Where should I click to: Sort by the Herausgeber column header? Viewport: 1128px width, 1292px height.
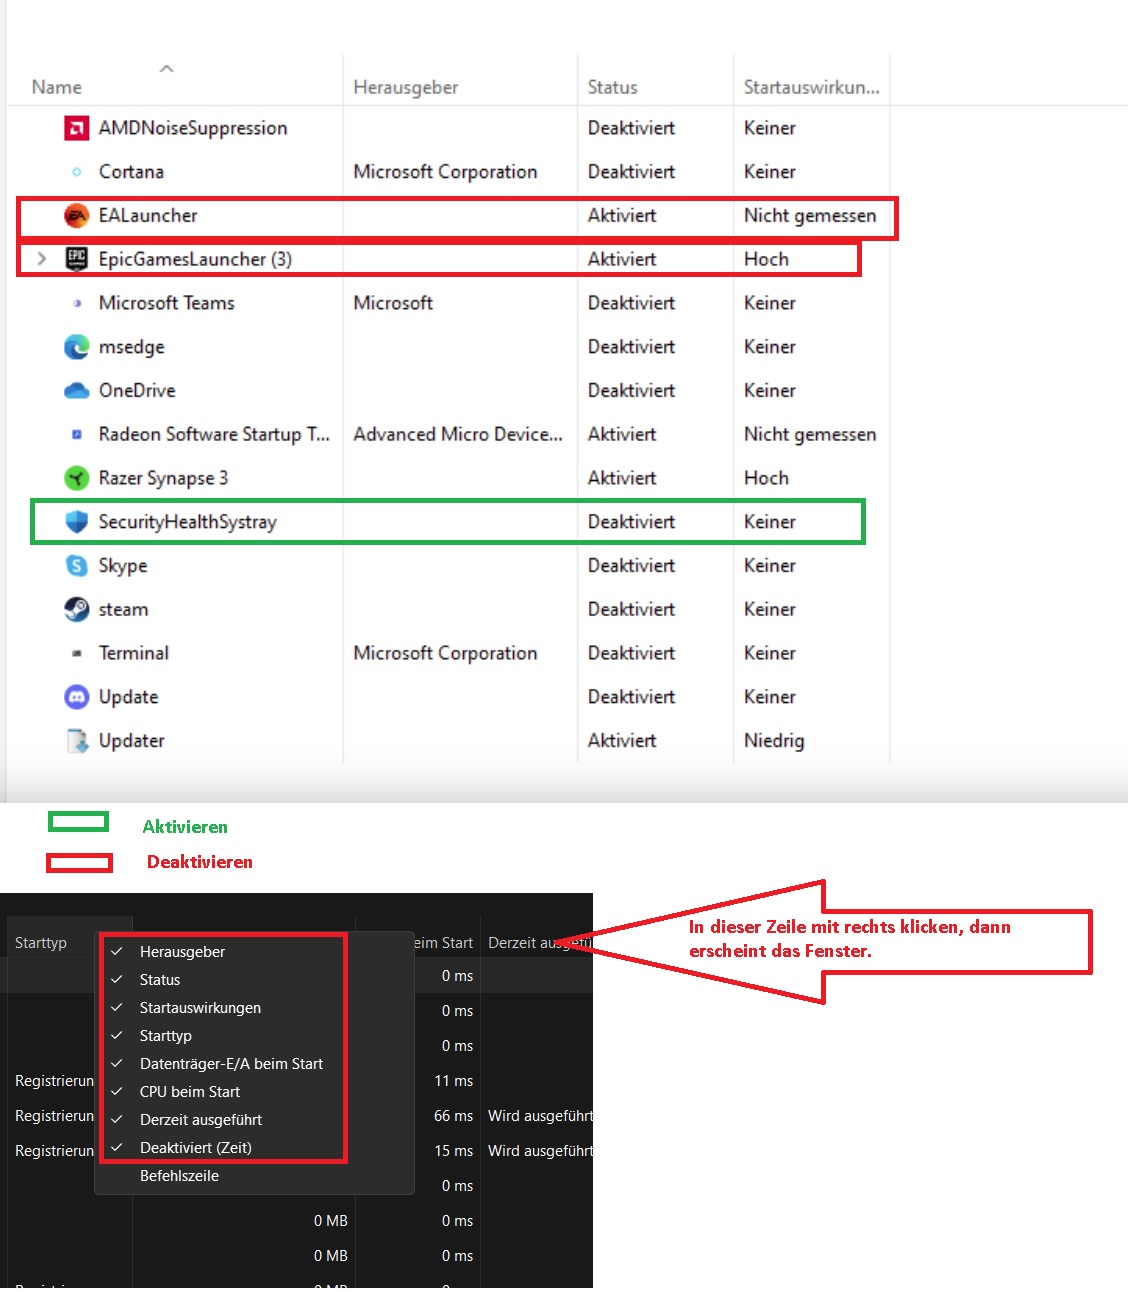coord(406,87)
